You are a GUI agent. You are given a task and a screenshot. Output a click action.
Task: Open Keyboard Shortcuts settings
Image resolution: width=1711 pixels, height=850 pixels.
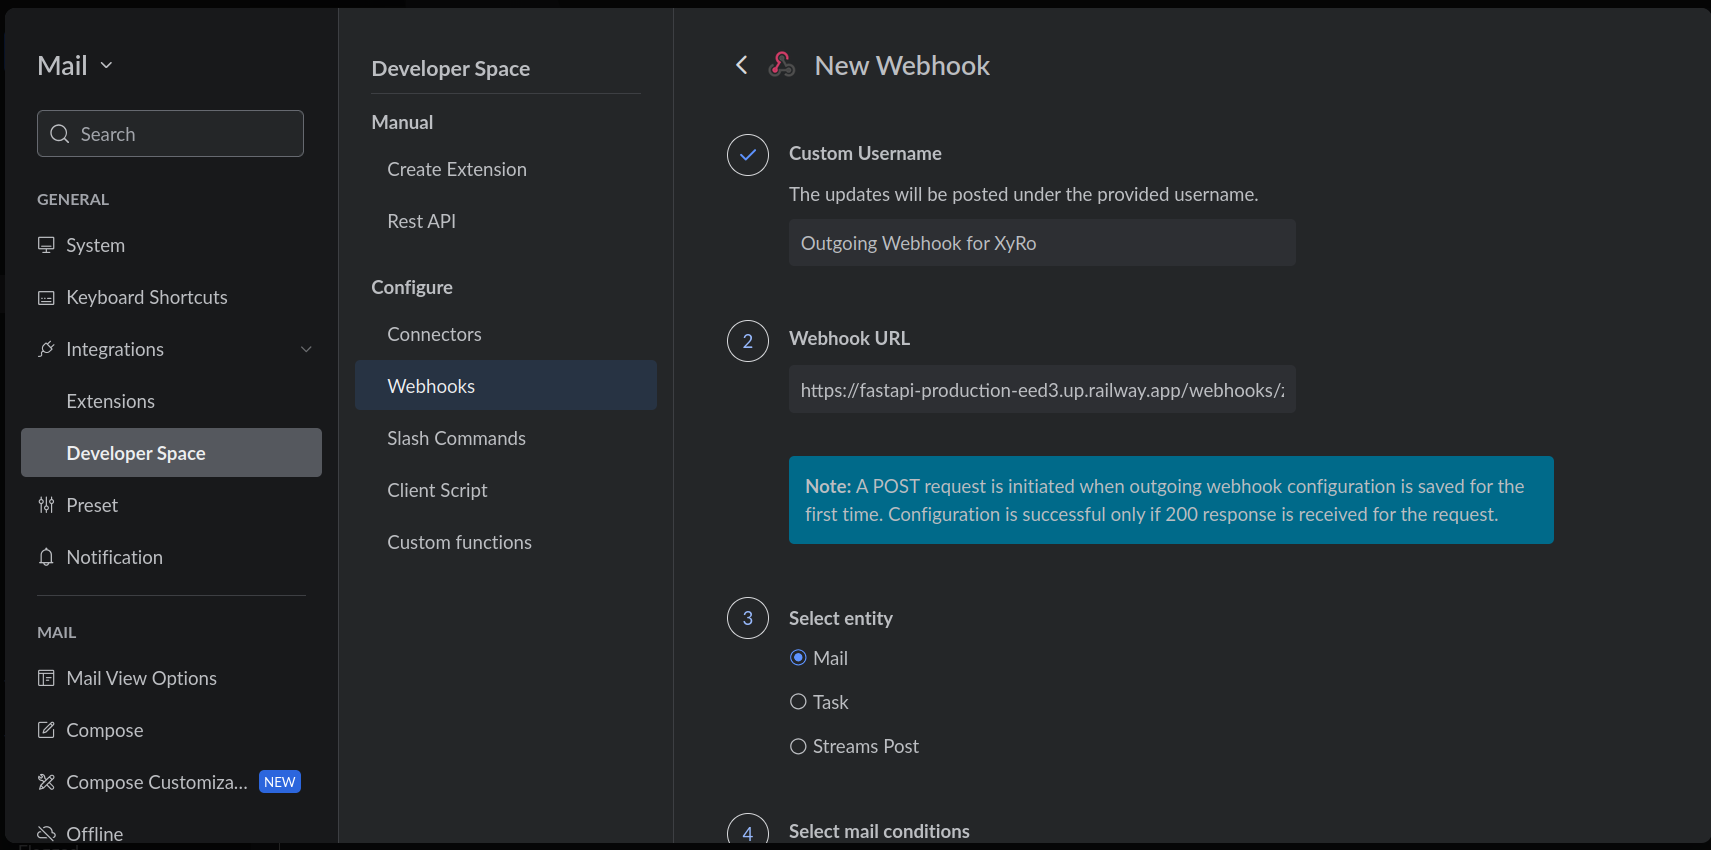[x=171, y=297]
